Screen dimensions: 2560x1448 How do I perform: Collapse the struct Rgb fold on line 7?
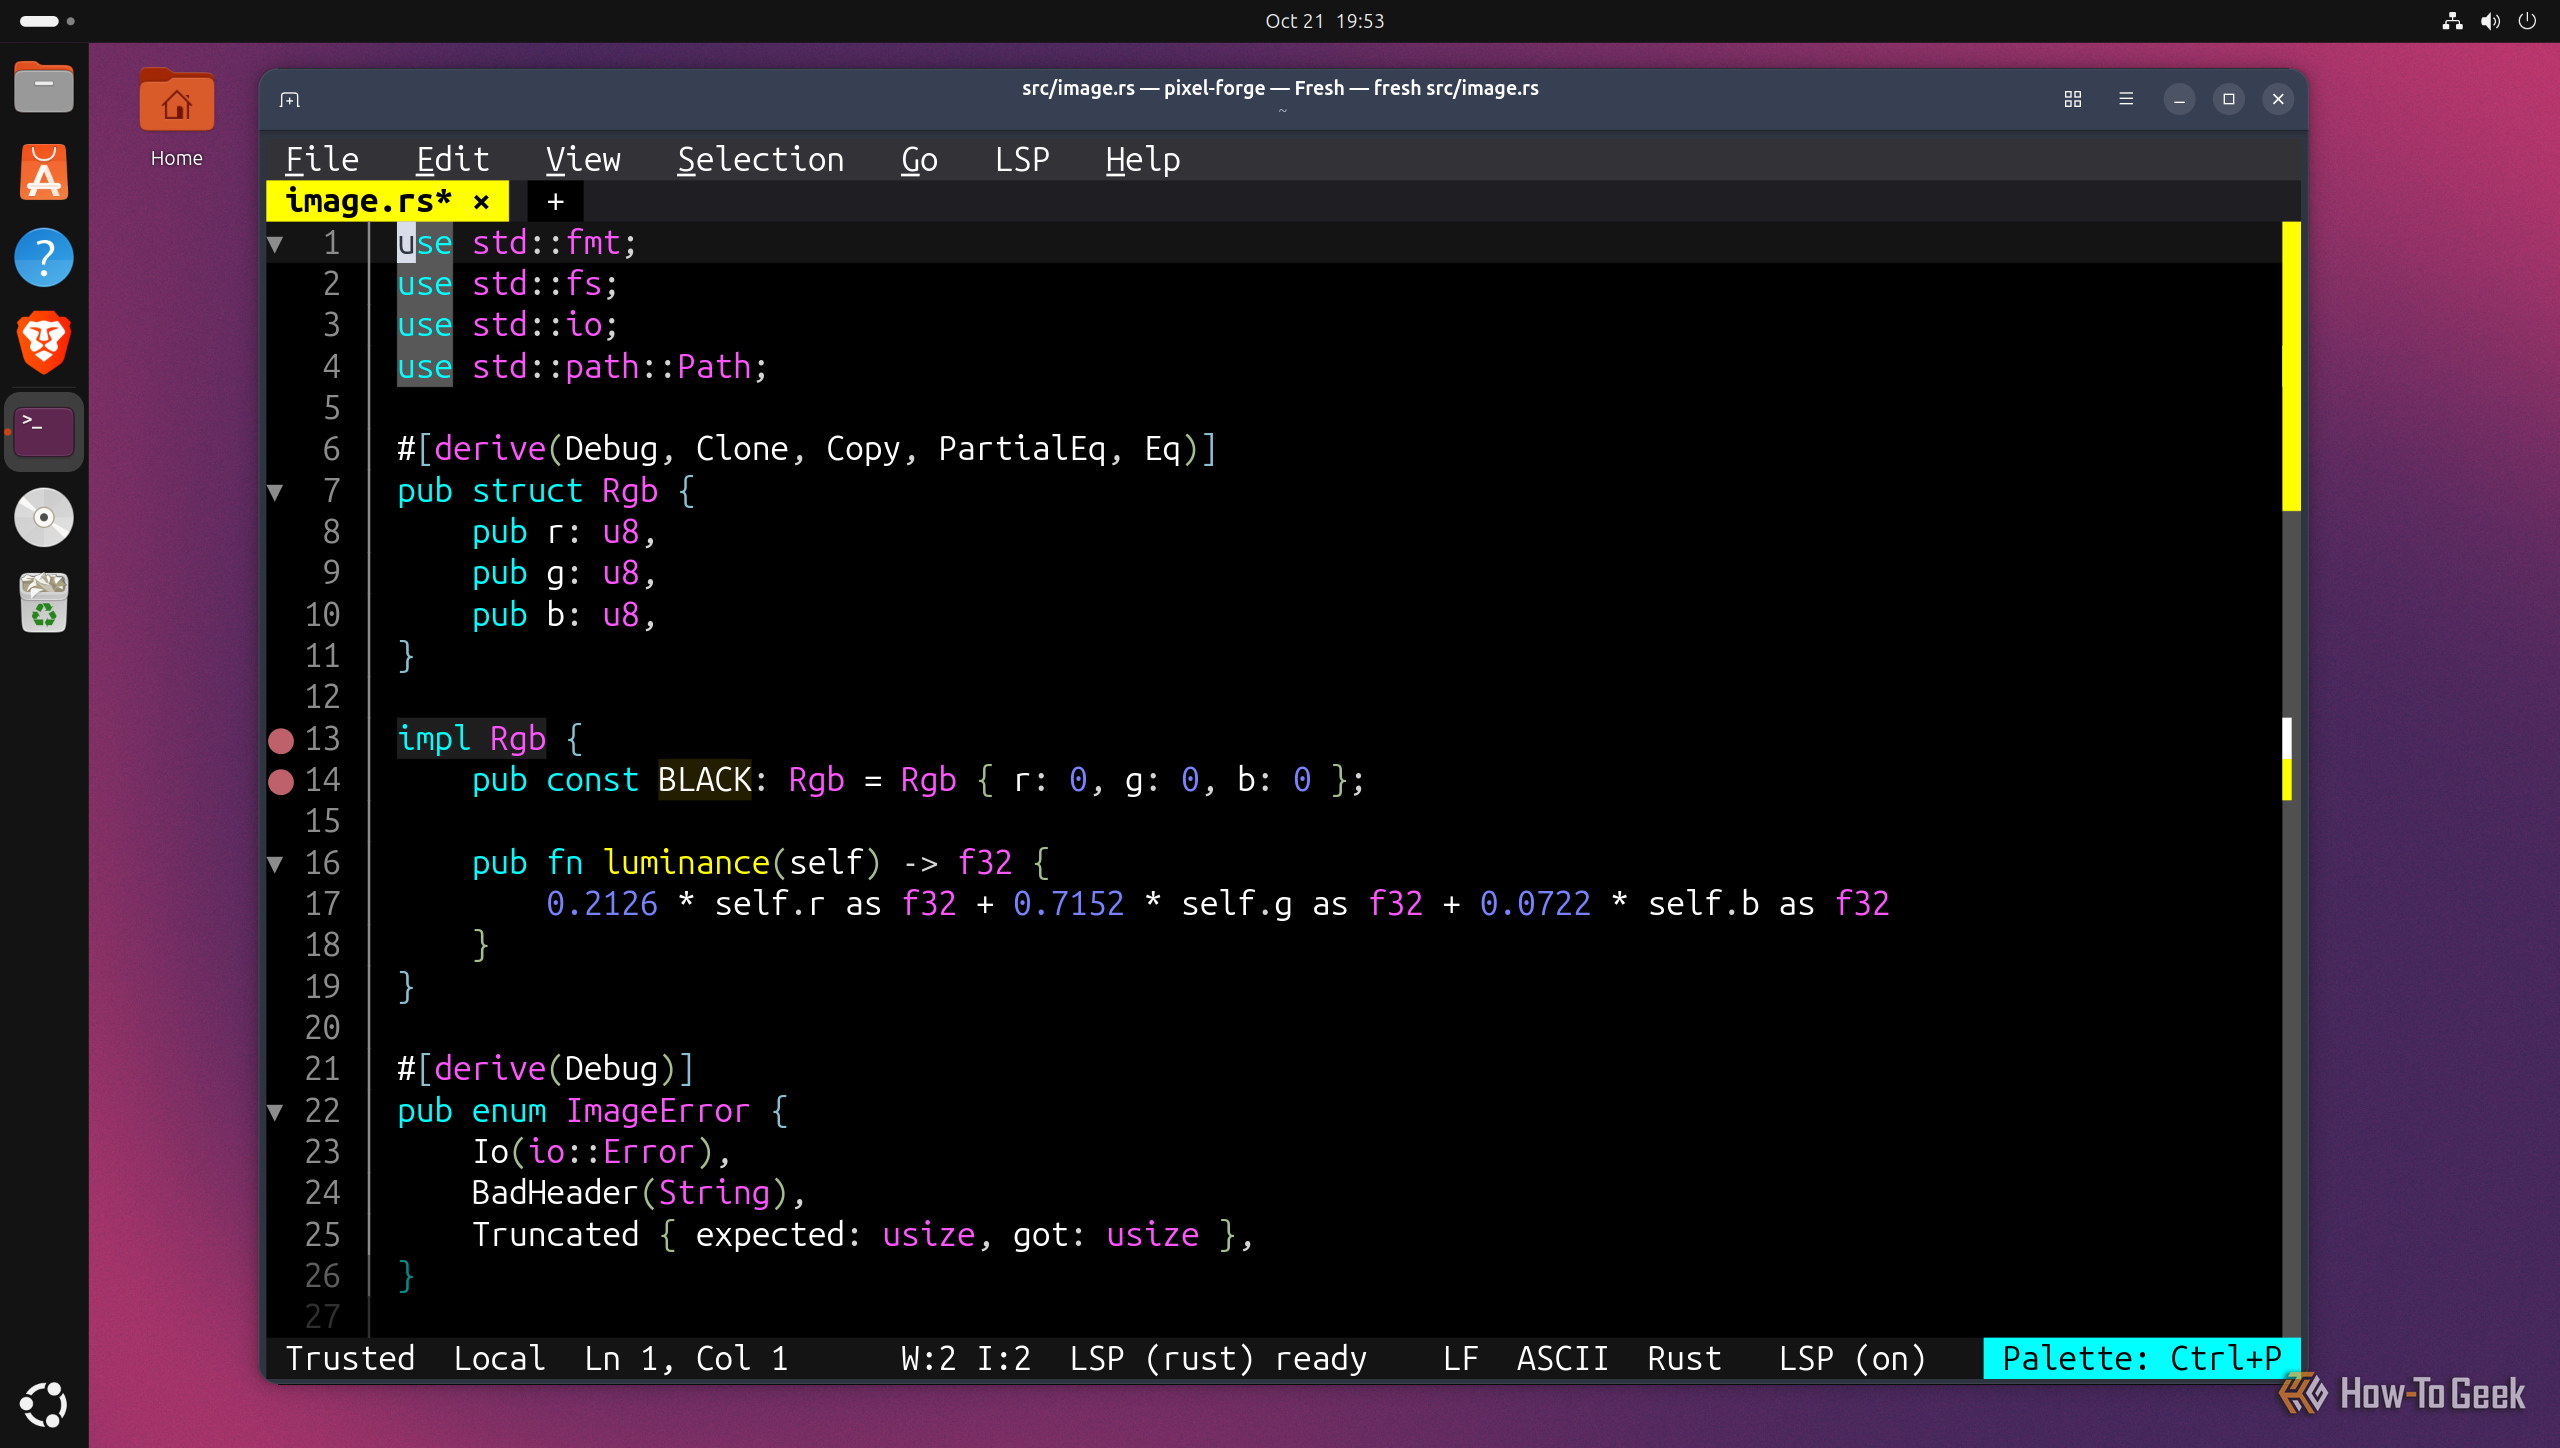(276, 491)
